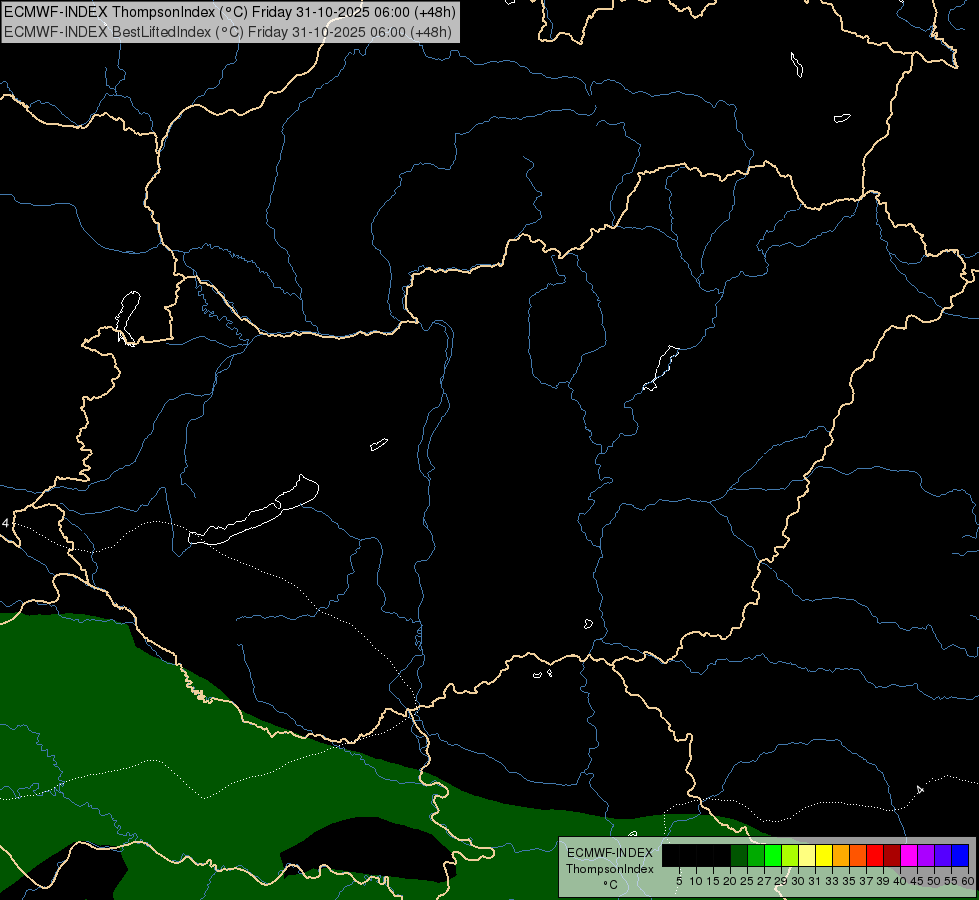Click the legend title 'ECMWF-INDEX'
Image resolution: width=979 pixels, height=900 pixels.
click(x=610, y=853)
